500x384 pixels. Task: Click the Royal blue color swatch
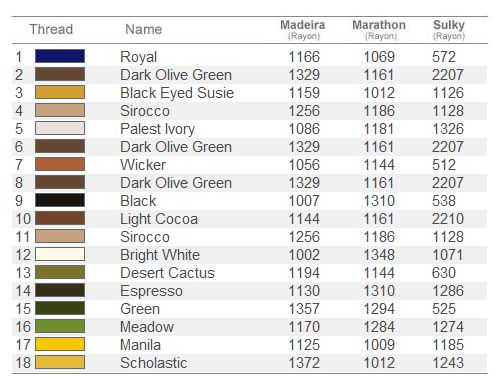pos(60,56)
